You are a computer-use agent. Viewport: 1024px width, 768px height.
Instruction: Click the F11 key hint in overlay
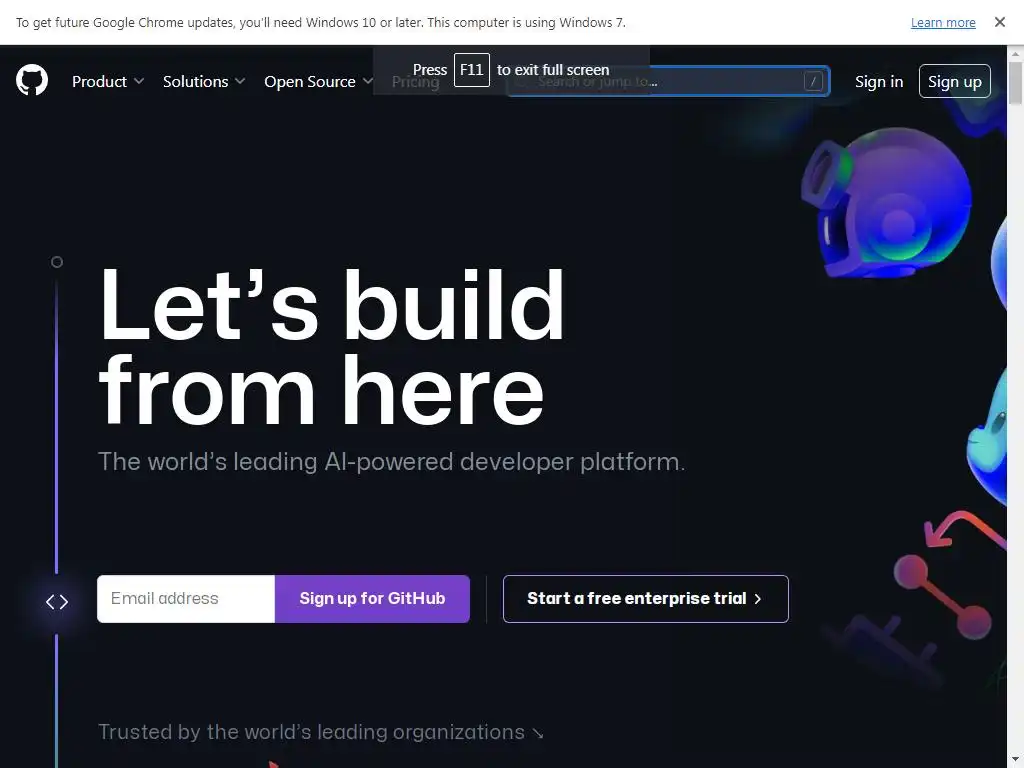tap(472, 70)
